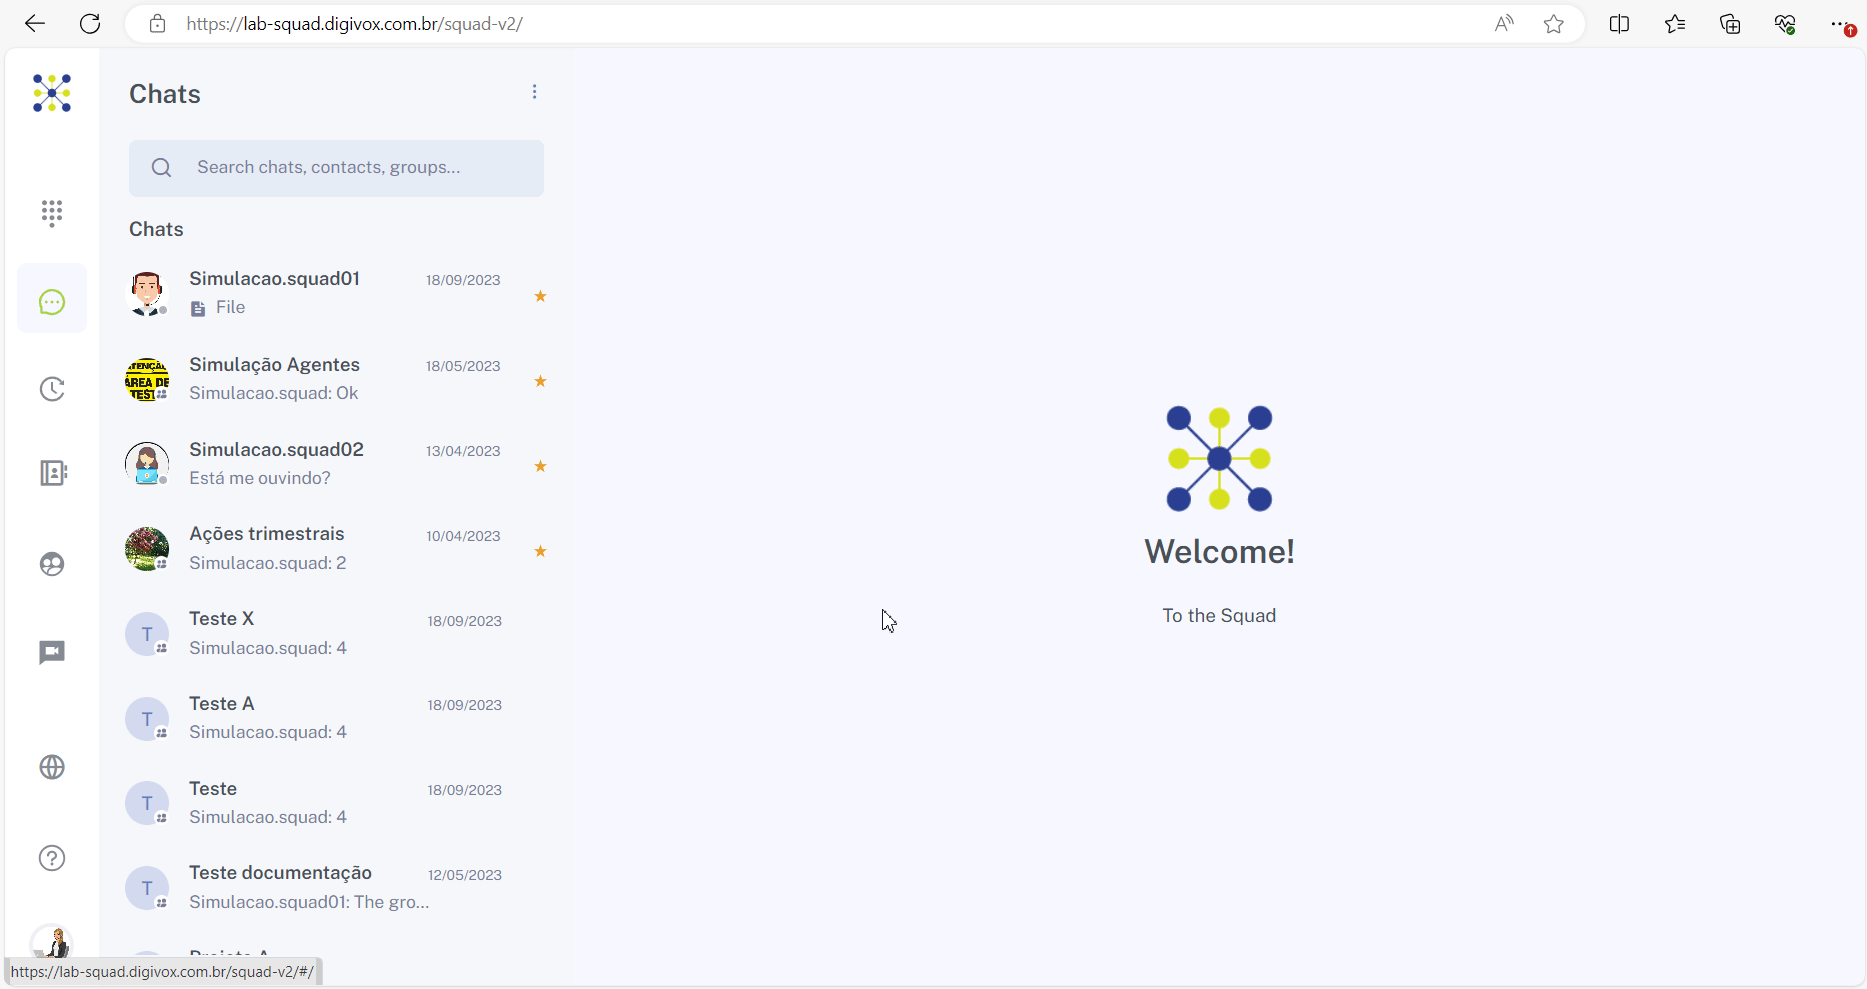
Task: Open the contacts book icon
Action: tap(52, 473)
